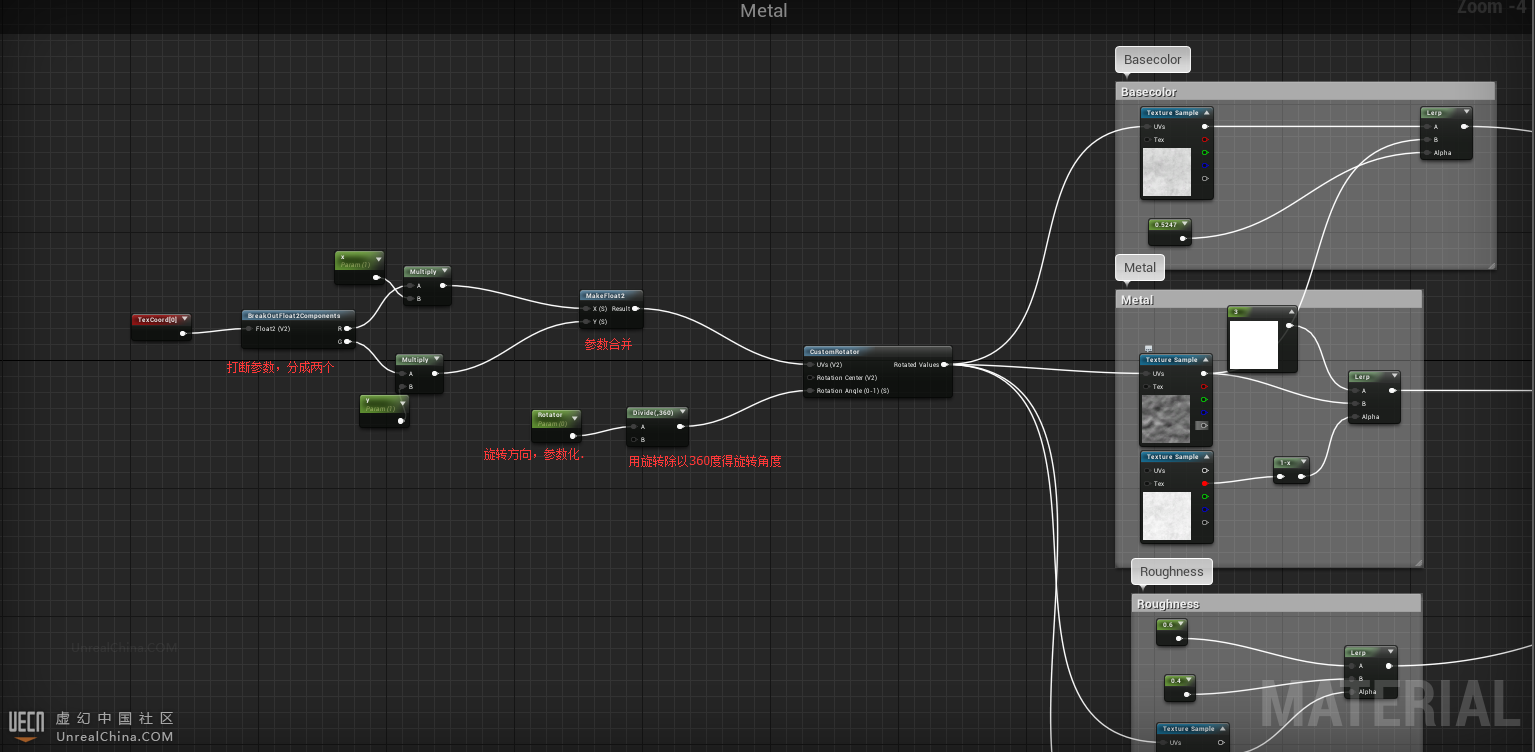Click the G output pin on BreakOutFloat2Components
Image resolution: width=1535 pixels, height=752 pixels.
[347, 342]
